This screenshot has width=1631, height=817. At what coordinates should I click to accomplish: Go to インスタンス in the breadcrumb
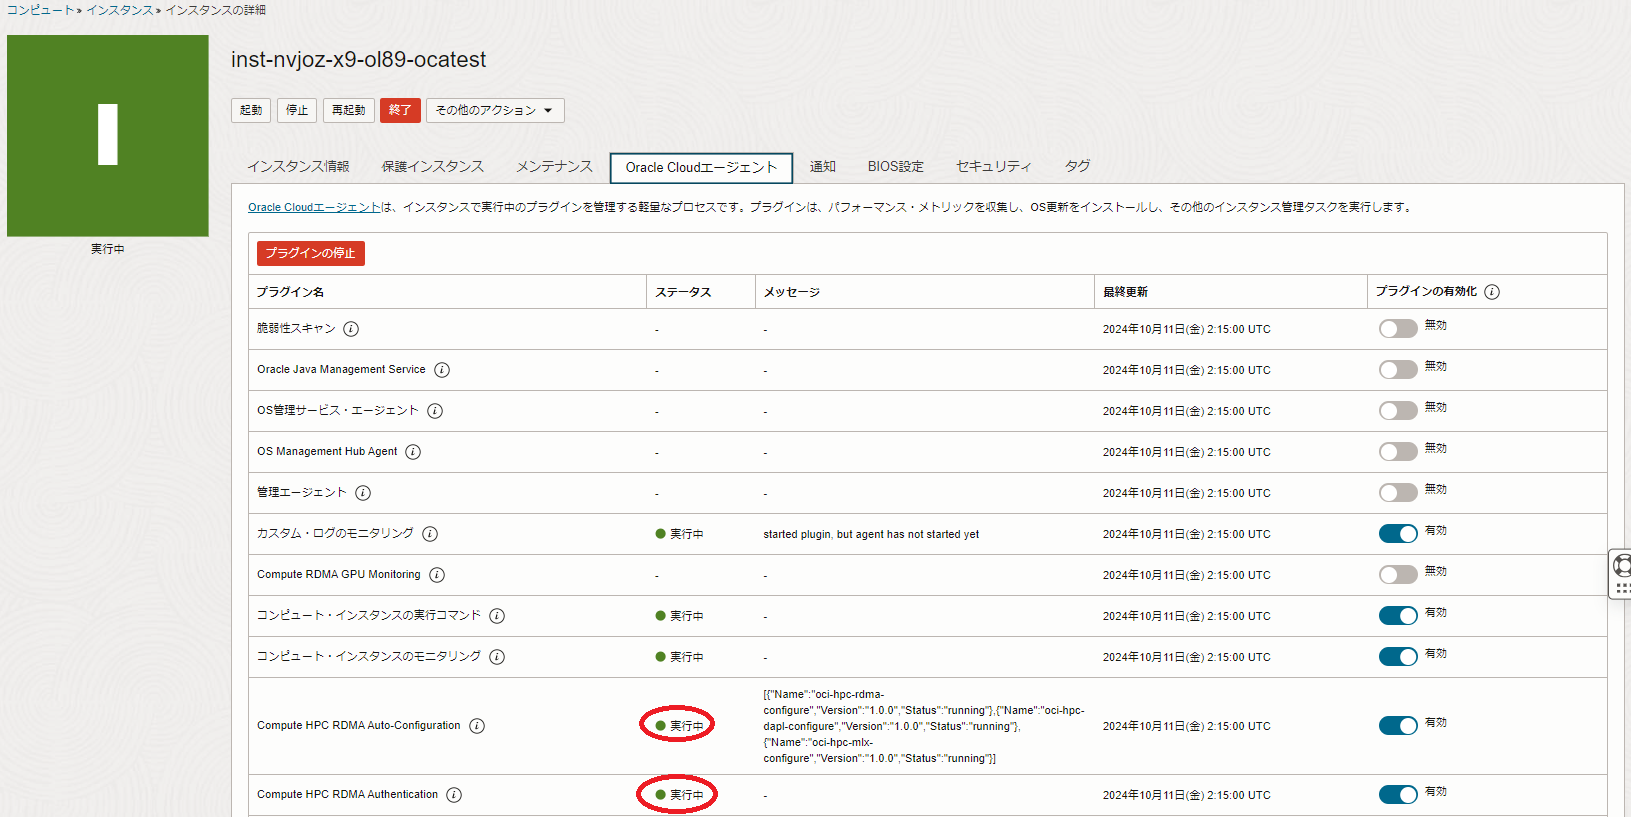click(119, 10)
